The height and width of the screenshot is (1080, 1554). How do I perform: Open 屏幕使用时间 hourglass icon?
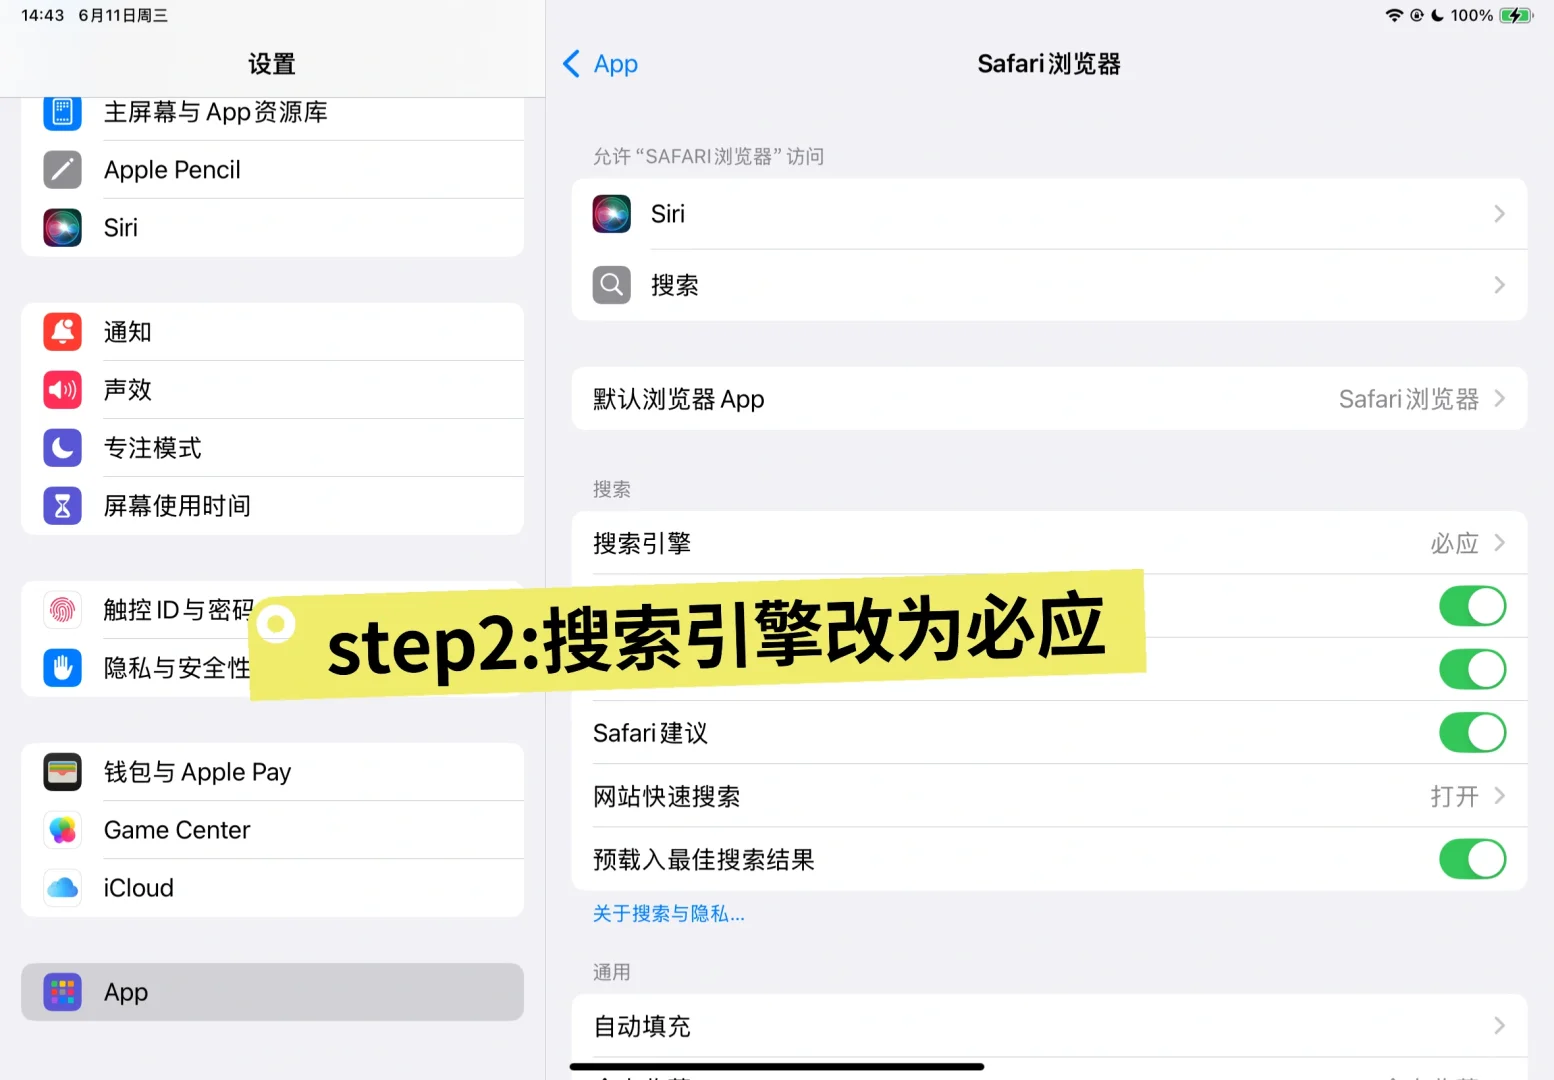click(62, 506)
